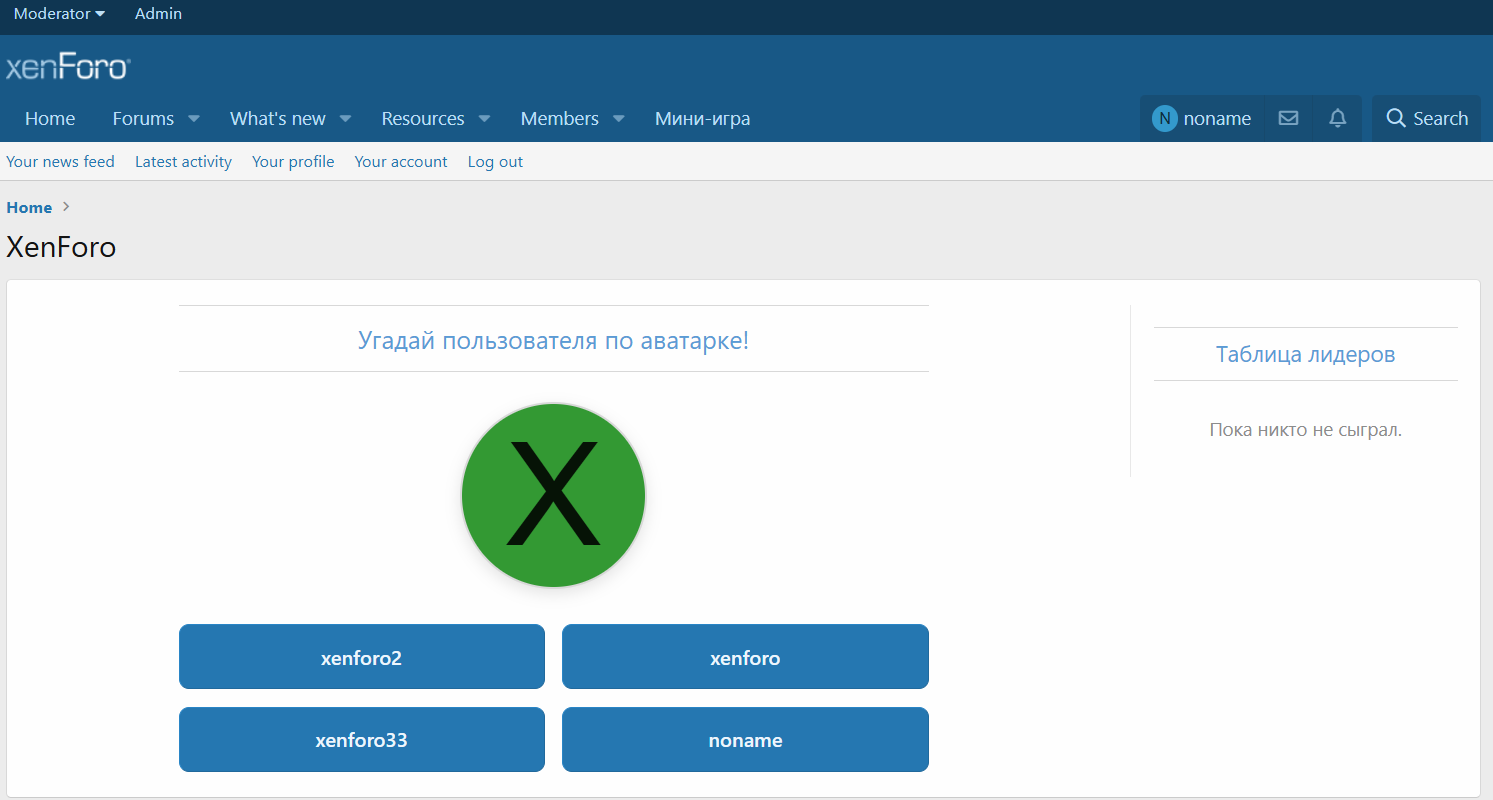The image size is (1493, 800).
Task: Choose the xenforo2 answer button
Action: tap(361, 657)
